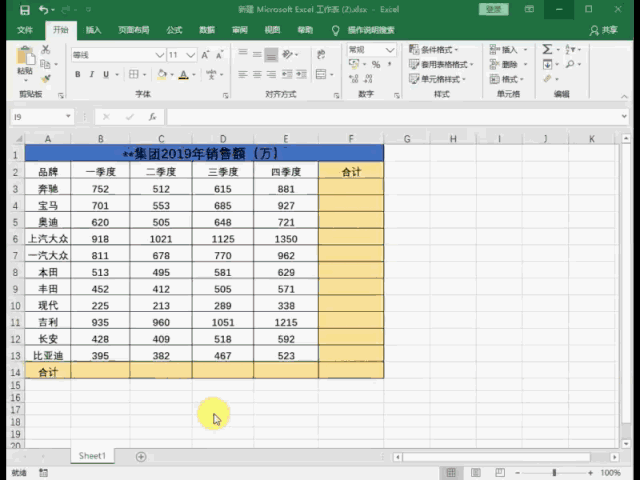The width and height of the screenshot is (640, 480).
Task: Click the sign-in button in the title bar
Action: click(x=493, y=9)
